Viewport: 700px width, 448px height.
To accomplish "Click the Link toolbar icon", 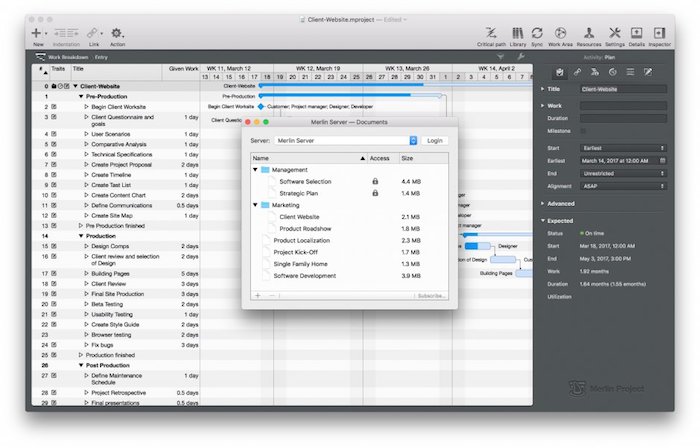I will pyautogui.click(x=92, y=33).
